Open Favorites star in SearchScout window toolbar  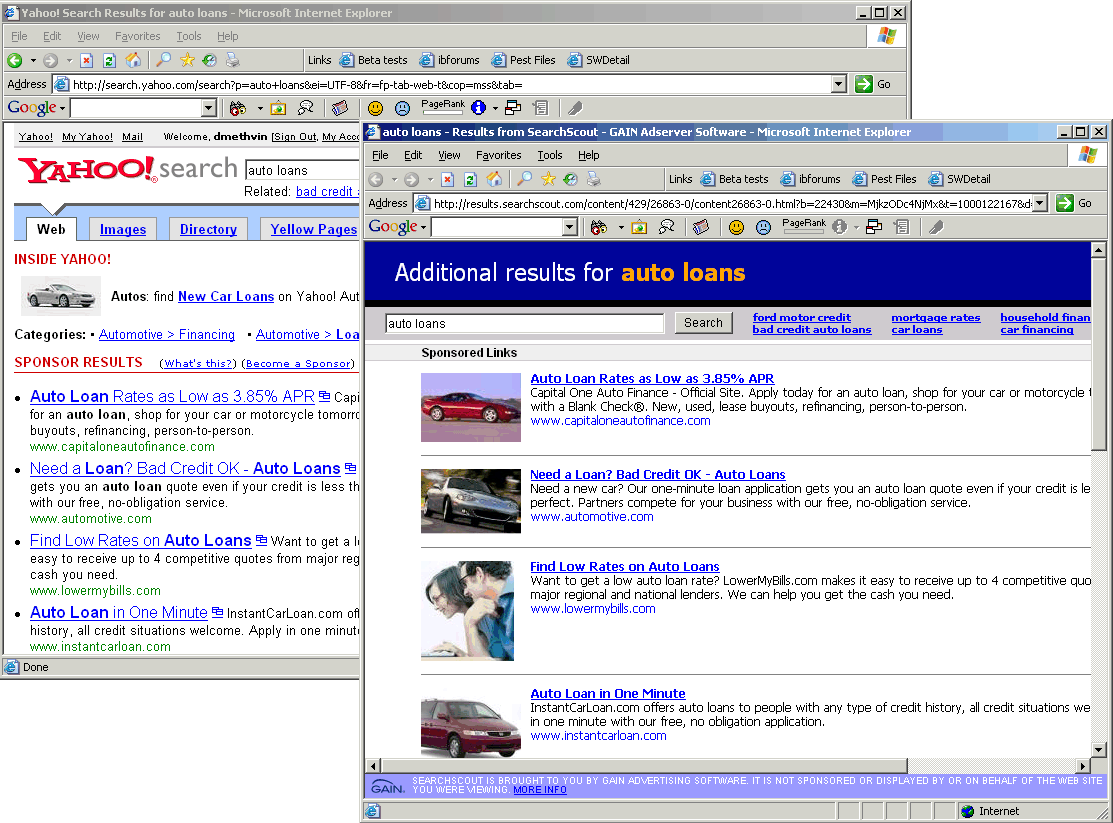548,180
